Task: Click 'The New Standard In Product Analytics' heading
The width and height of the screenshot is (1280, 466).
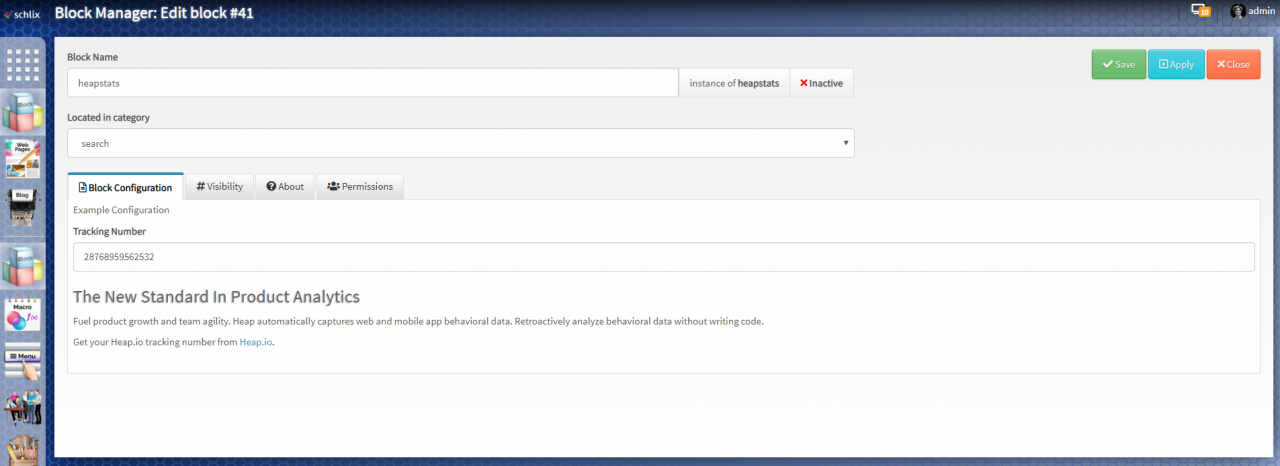Action: click(216, 297)
